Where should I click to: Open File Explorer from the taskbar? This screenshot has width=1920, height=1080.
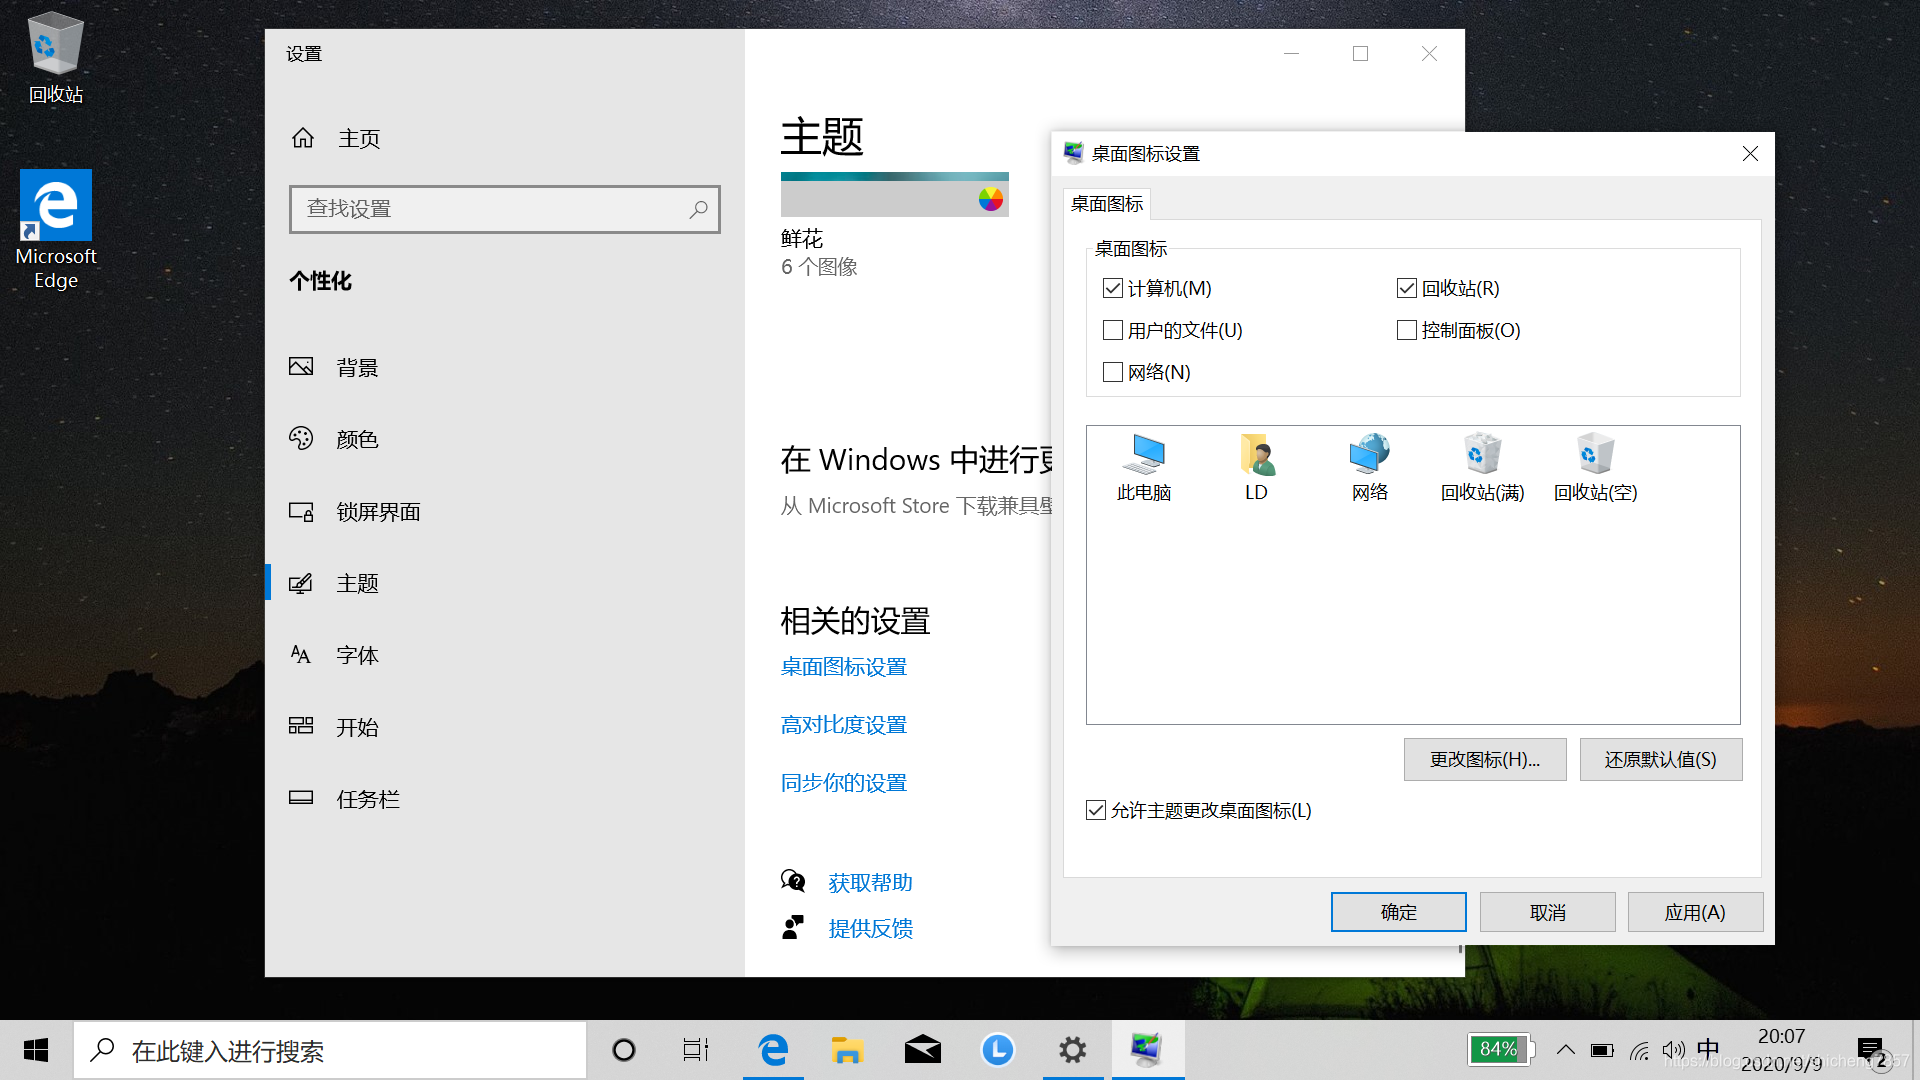tap(847, 1050)
